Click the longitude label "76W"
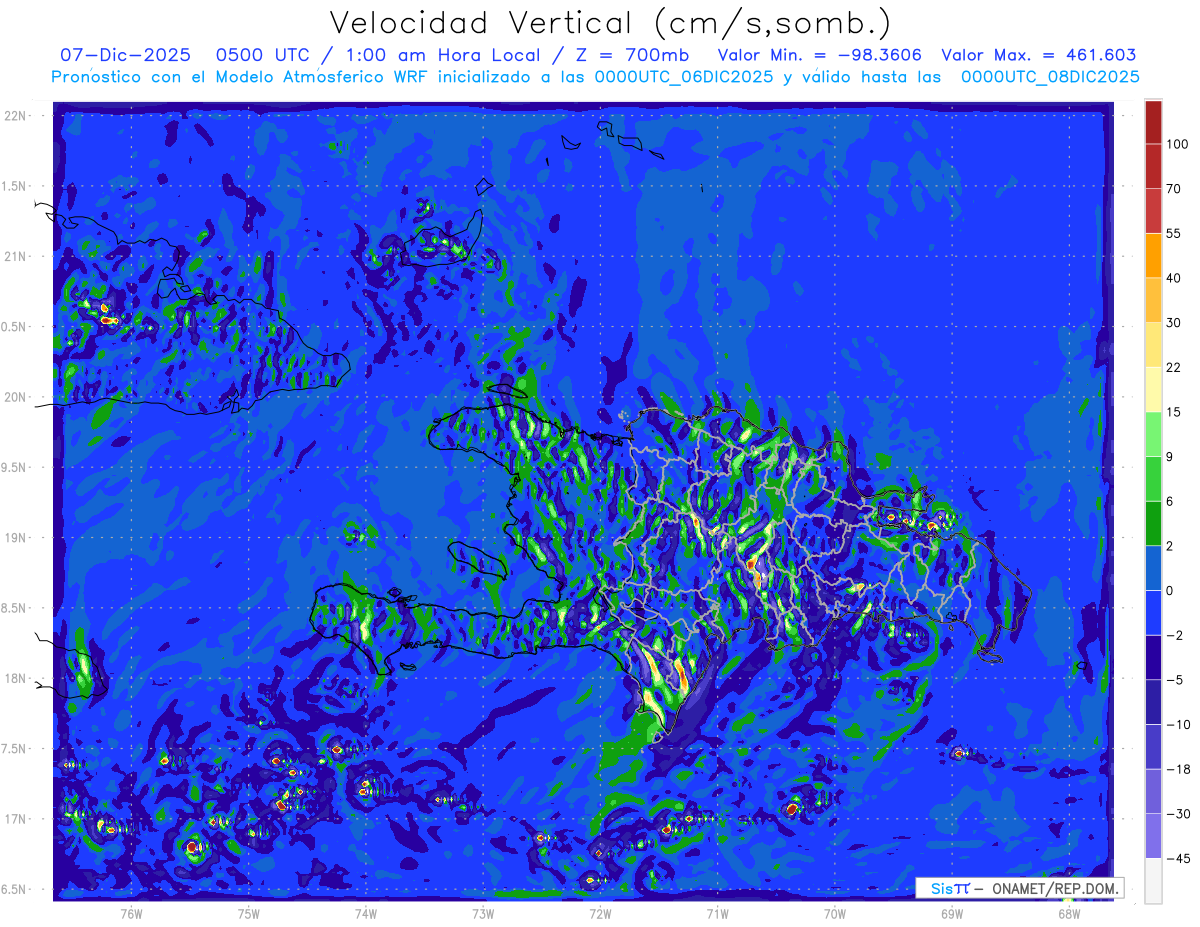The image size is (1200, 927). 132,914
